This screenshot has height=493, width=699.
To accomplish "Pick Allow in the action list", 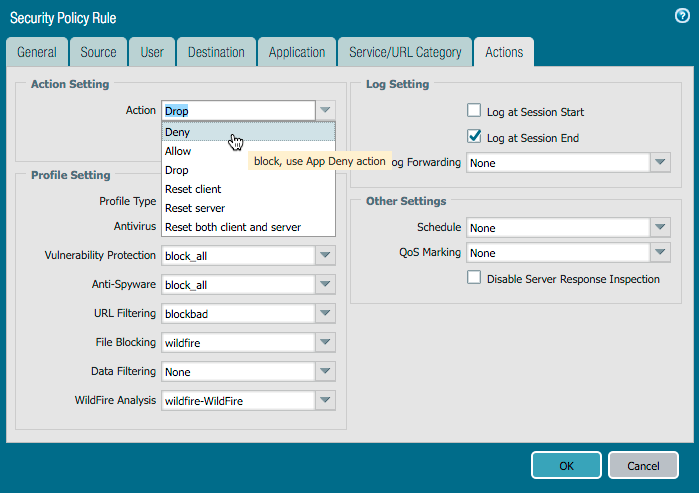I will pyautogui.click(x=178, y=151).
